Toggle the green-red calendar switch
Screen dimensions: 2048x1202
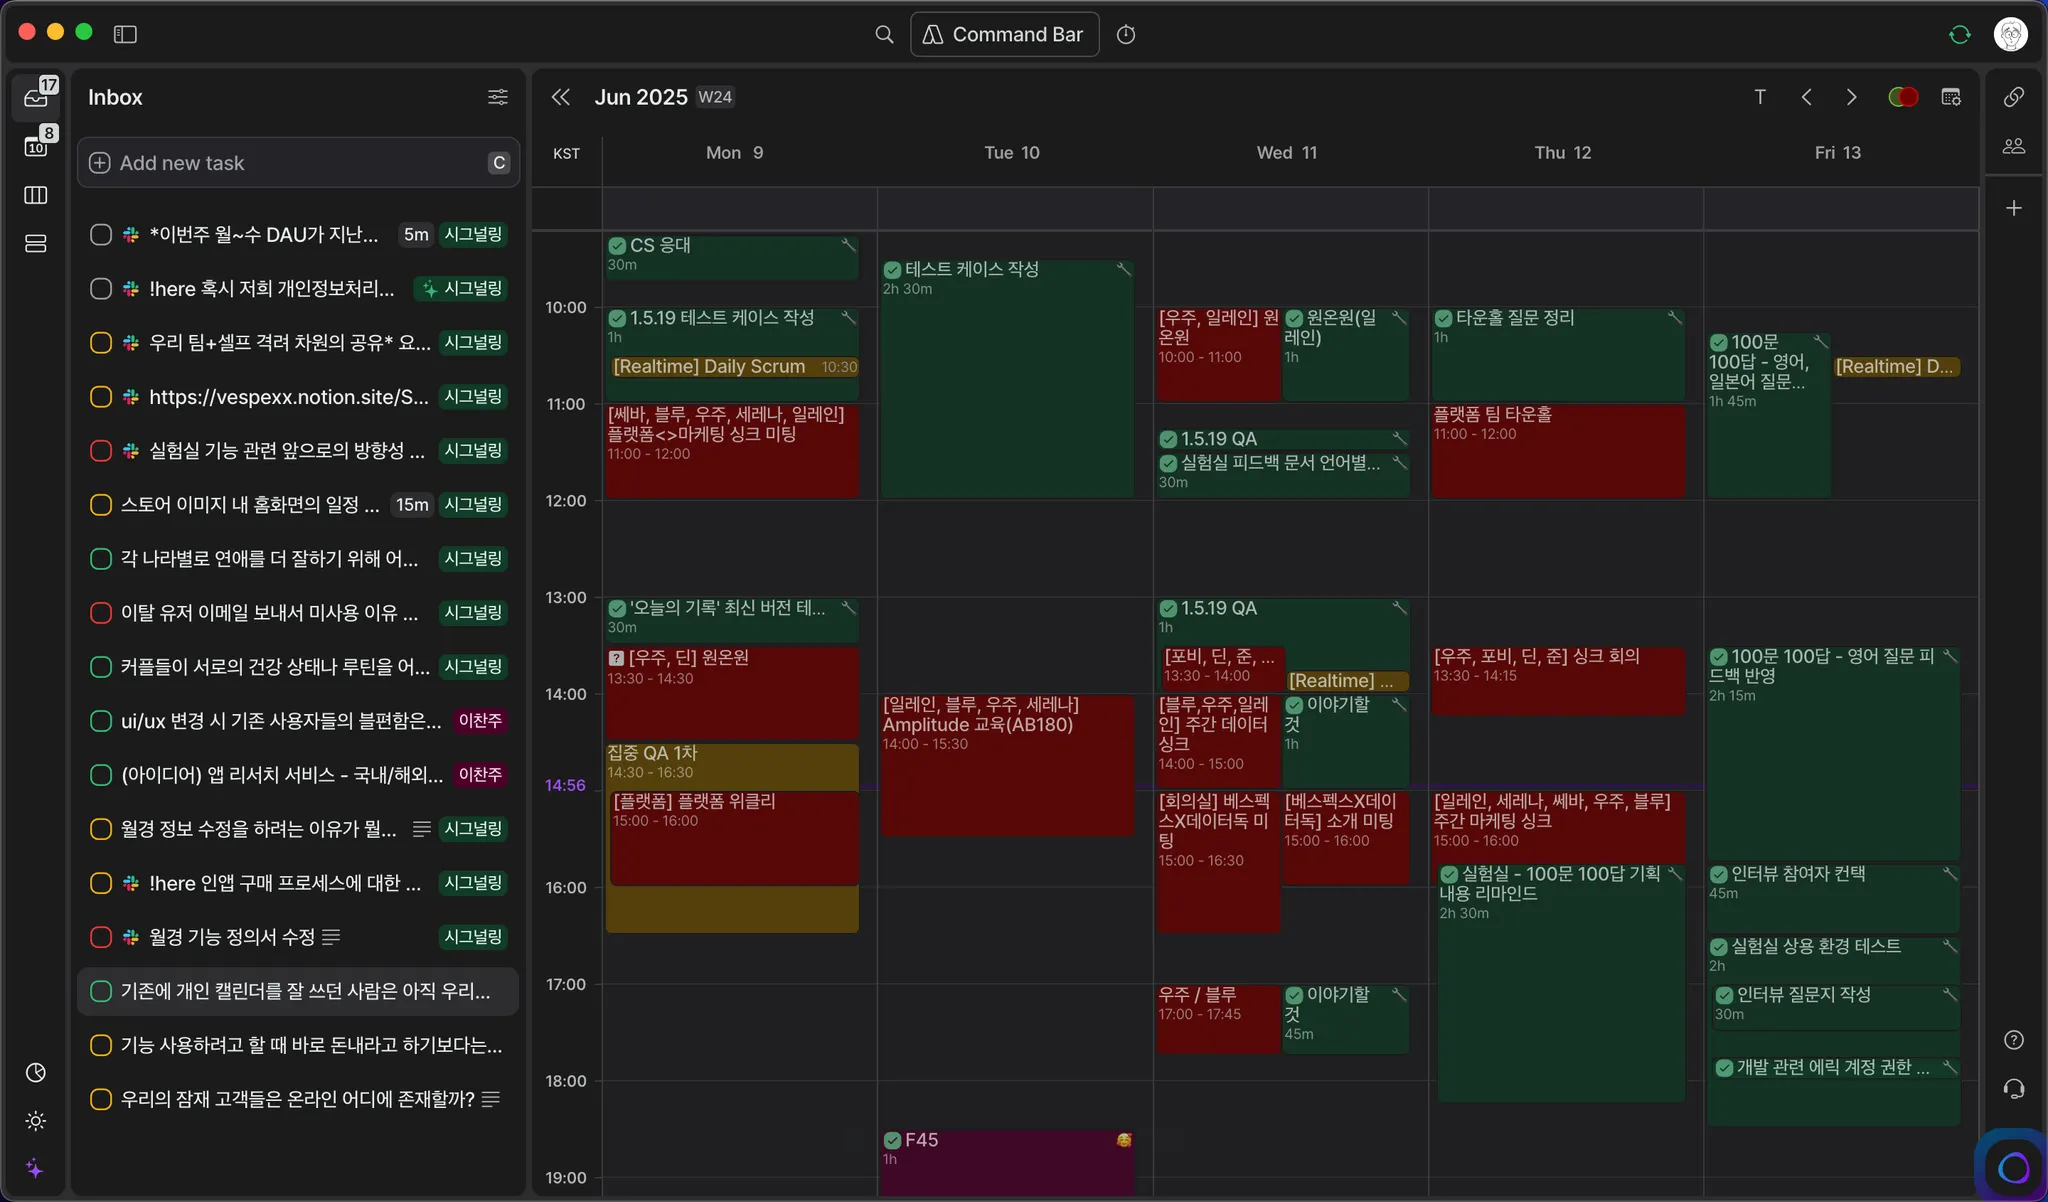pyautogui.click(x=1902, y=97)
